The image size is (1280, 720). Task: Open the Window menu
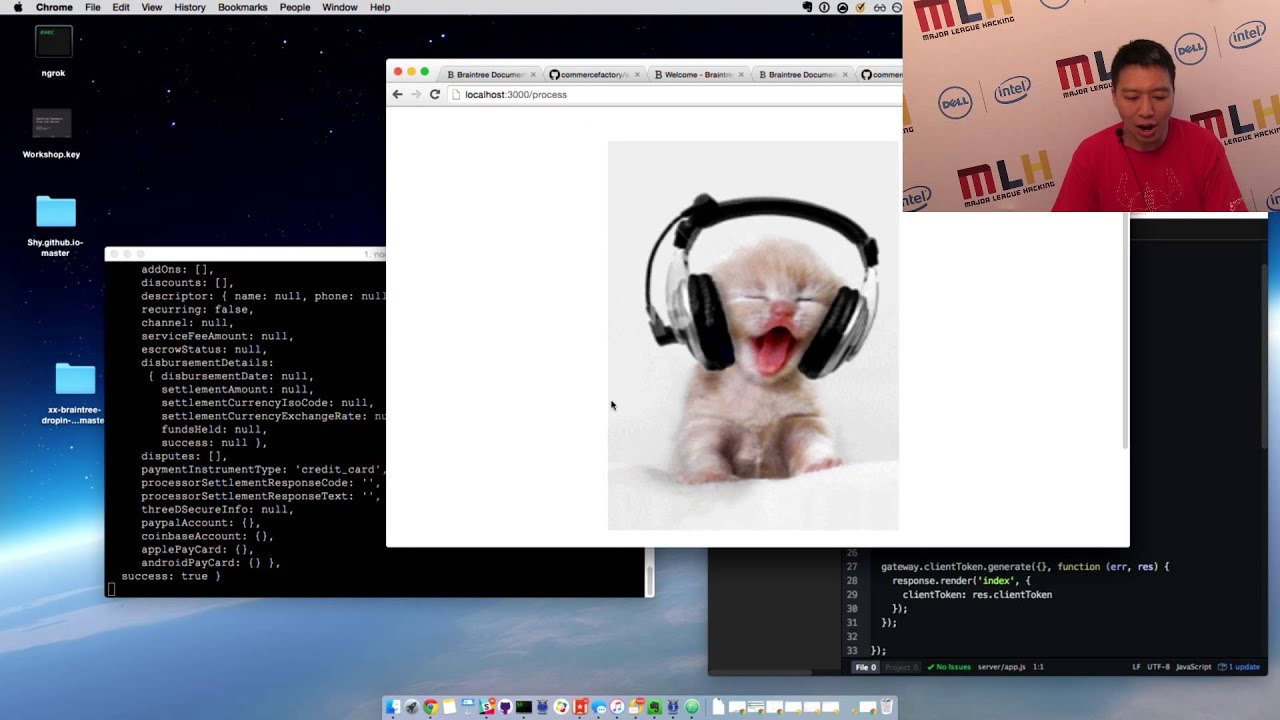click(x=340, y=7)
